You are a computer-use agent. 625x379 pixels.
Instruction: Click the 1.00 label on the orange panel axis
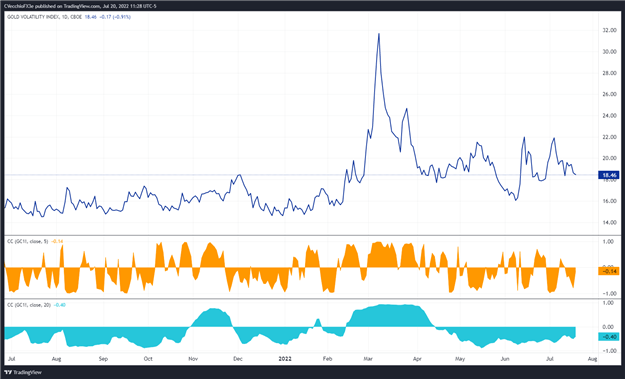tap(608, 242)
